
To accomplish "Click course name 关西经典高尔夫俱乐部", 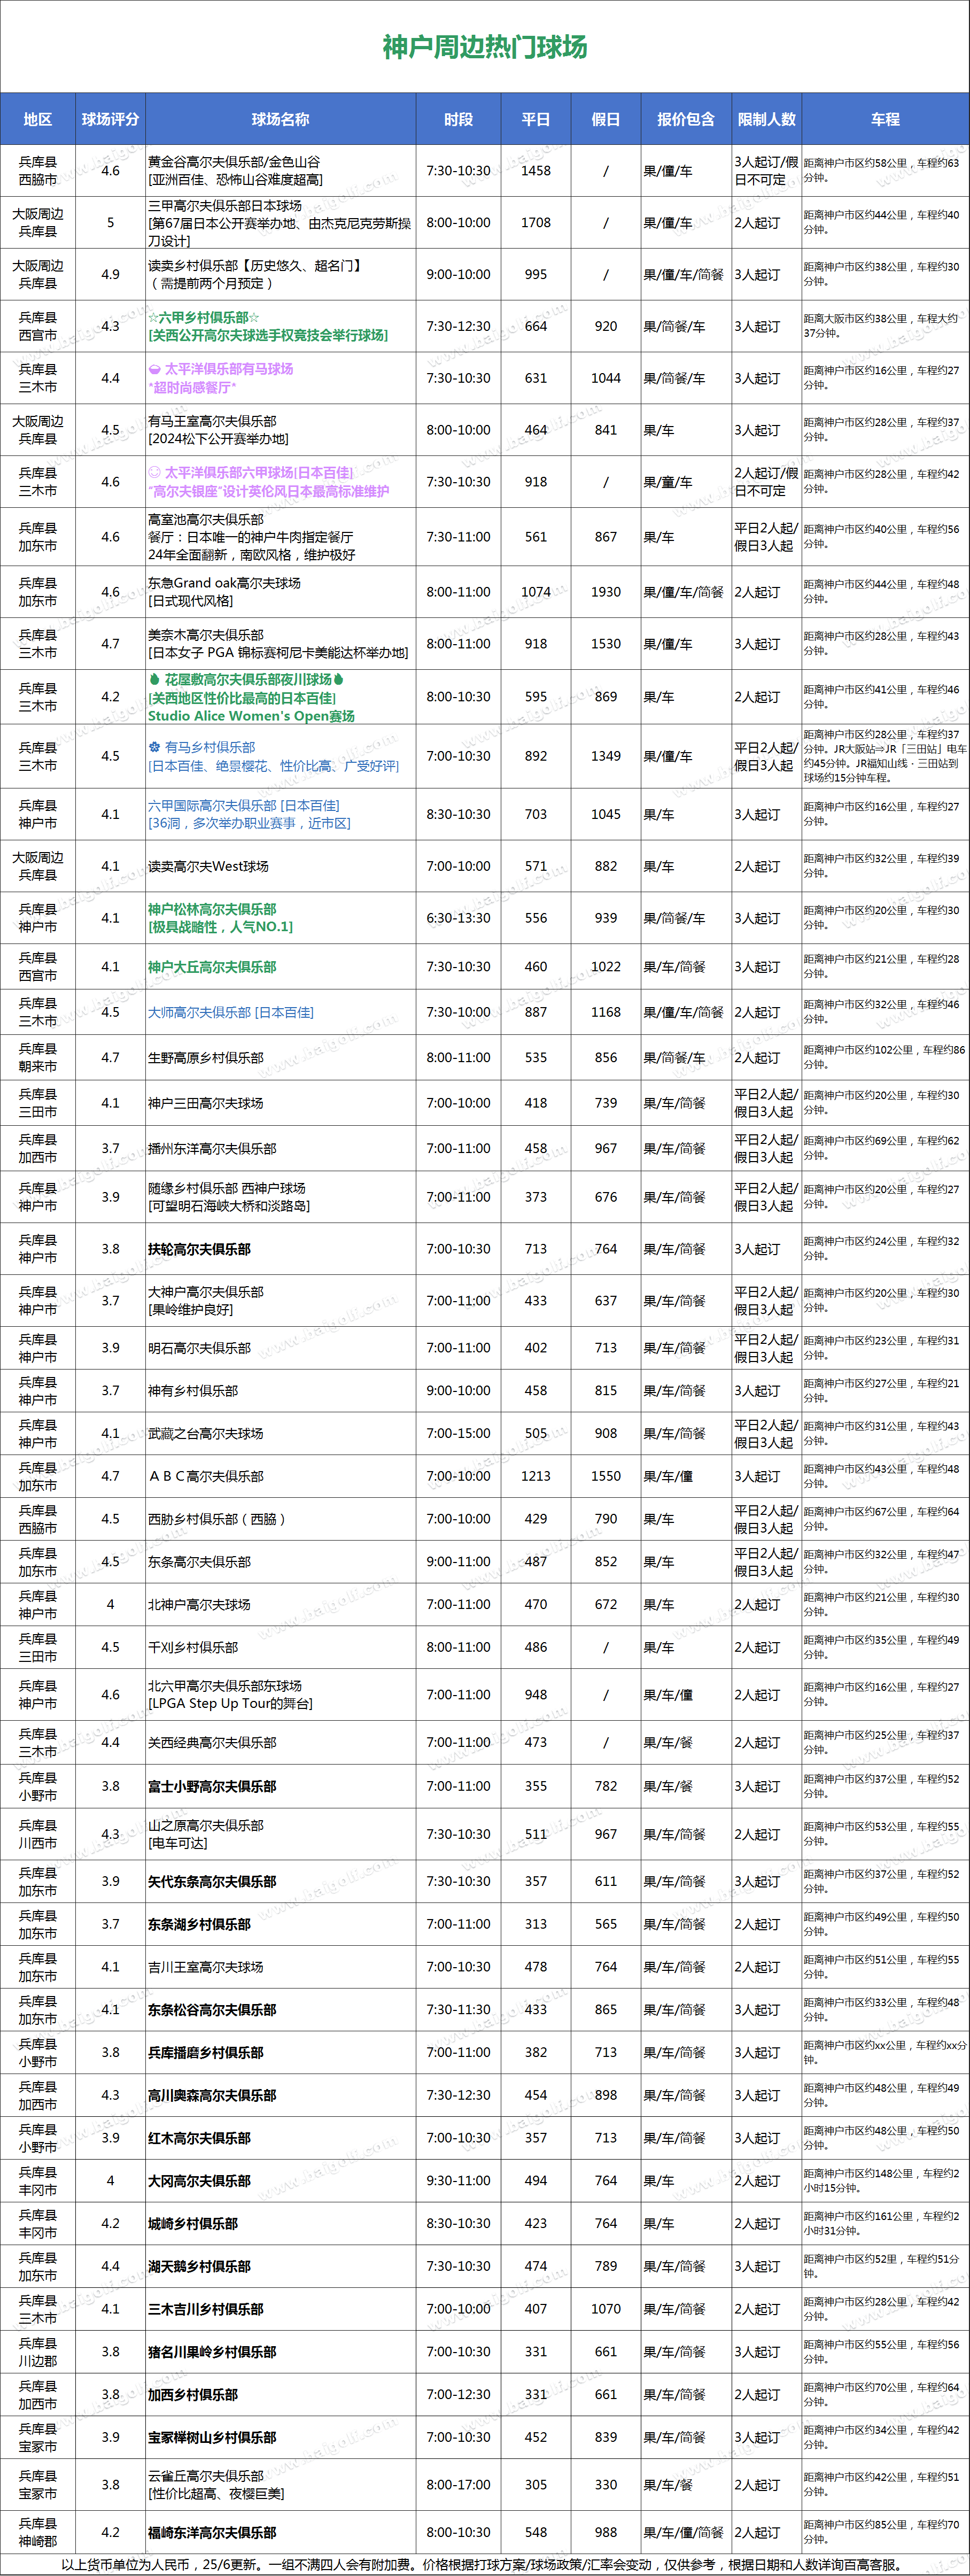I will [212, 1743].
